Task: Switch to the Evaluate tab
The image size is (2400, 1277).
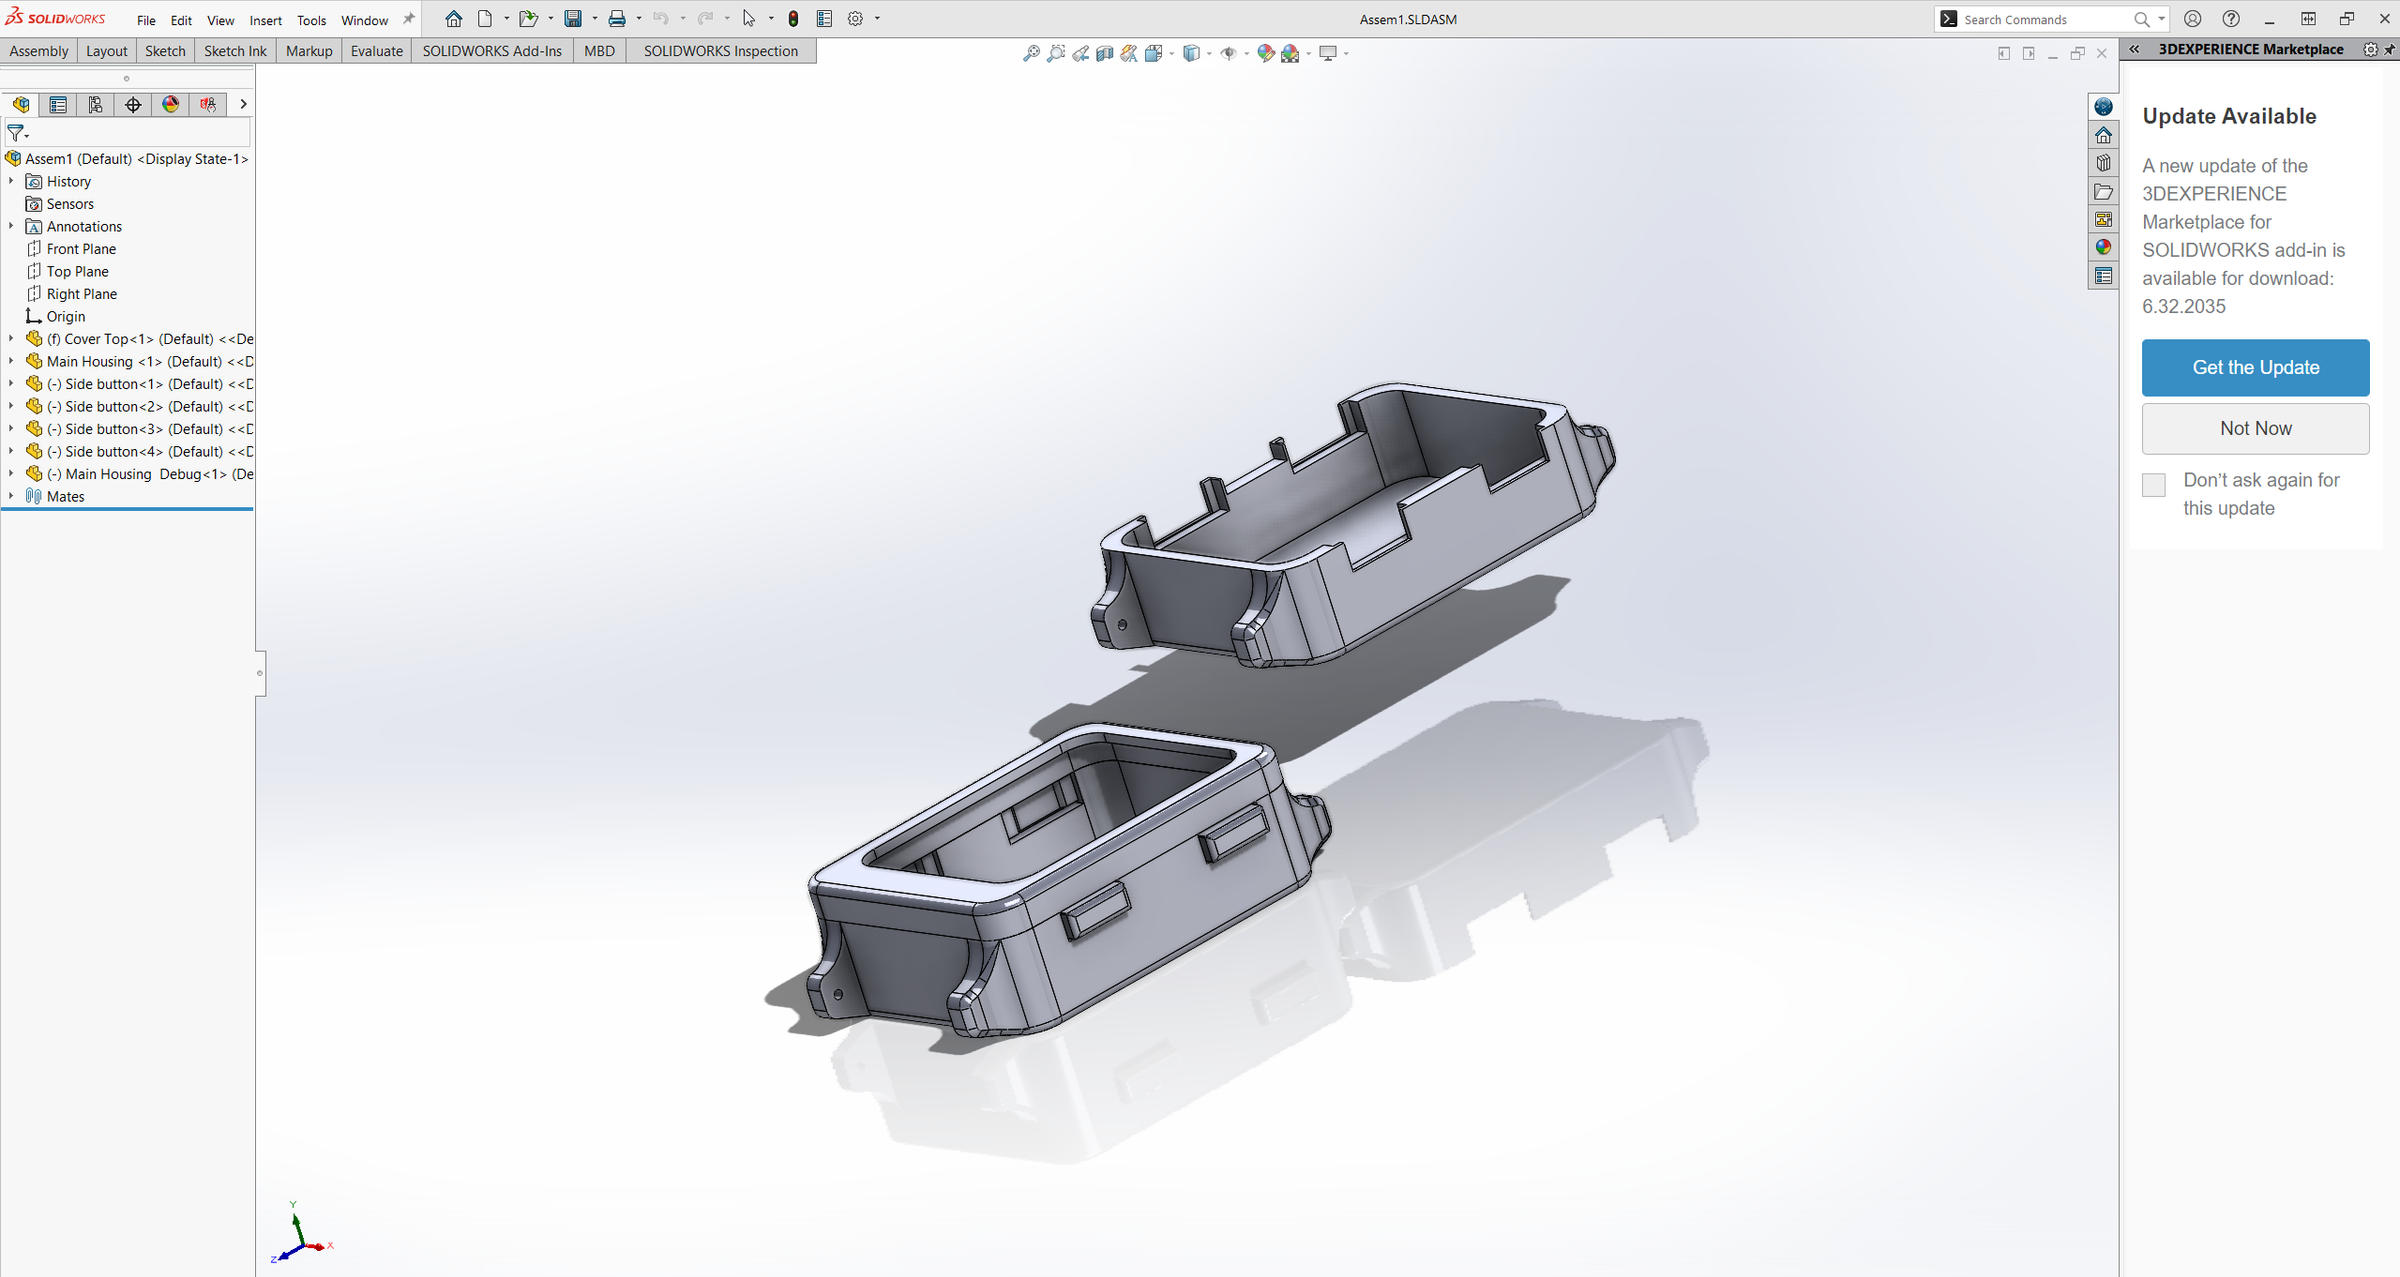Action: [x=376, y=51]
